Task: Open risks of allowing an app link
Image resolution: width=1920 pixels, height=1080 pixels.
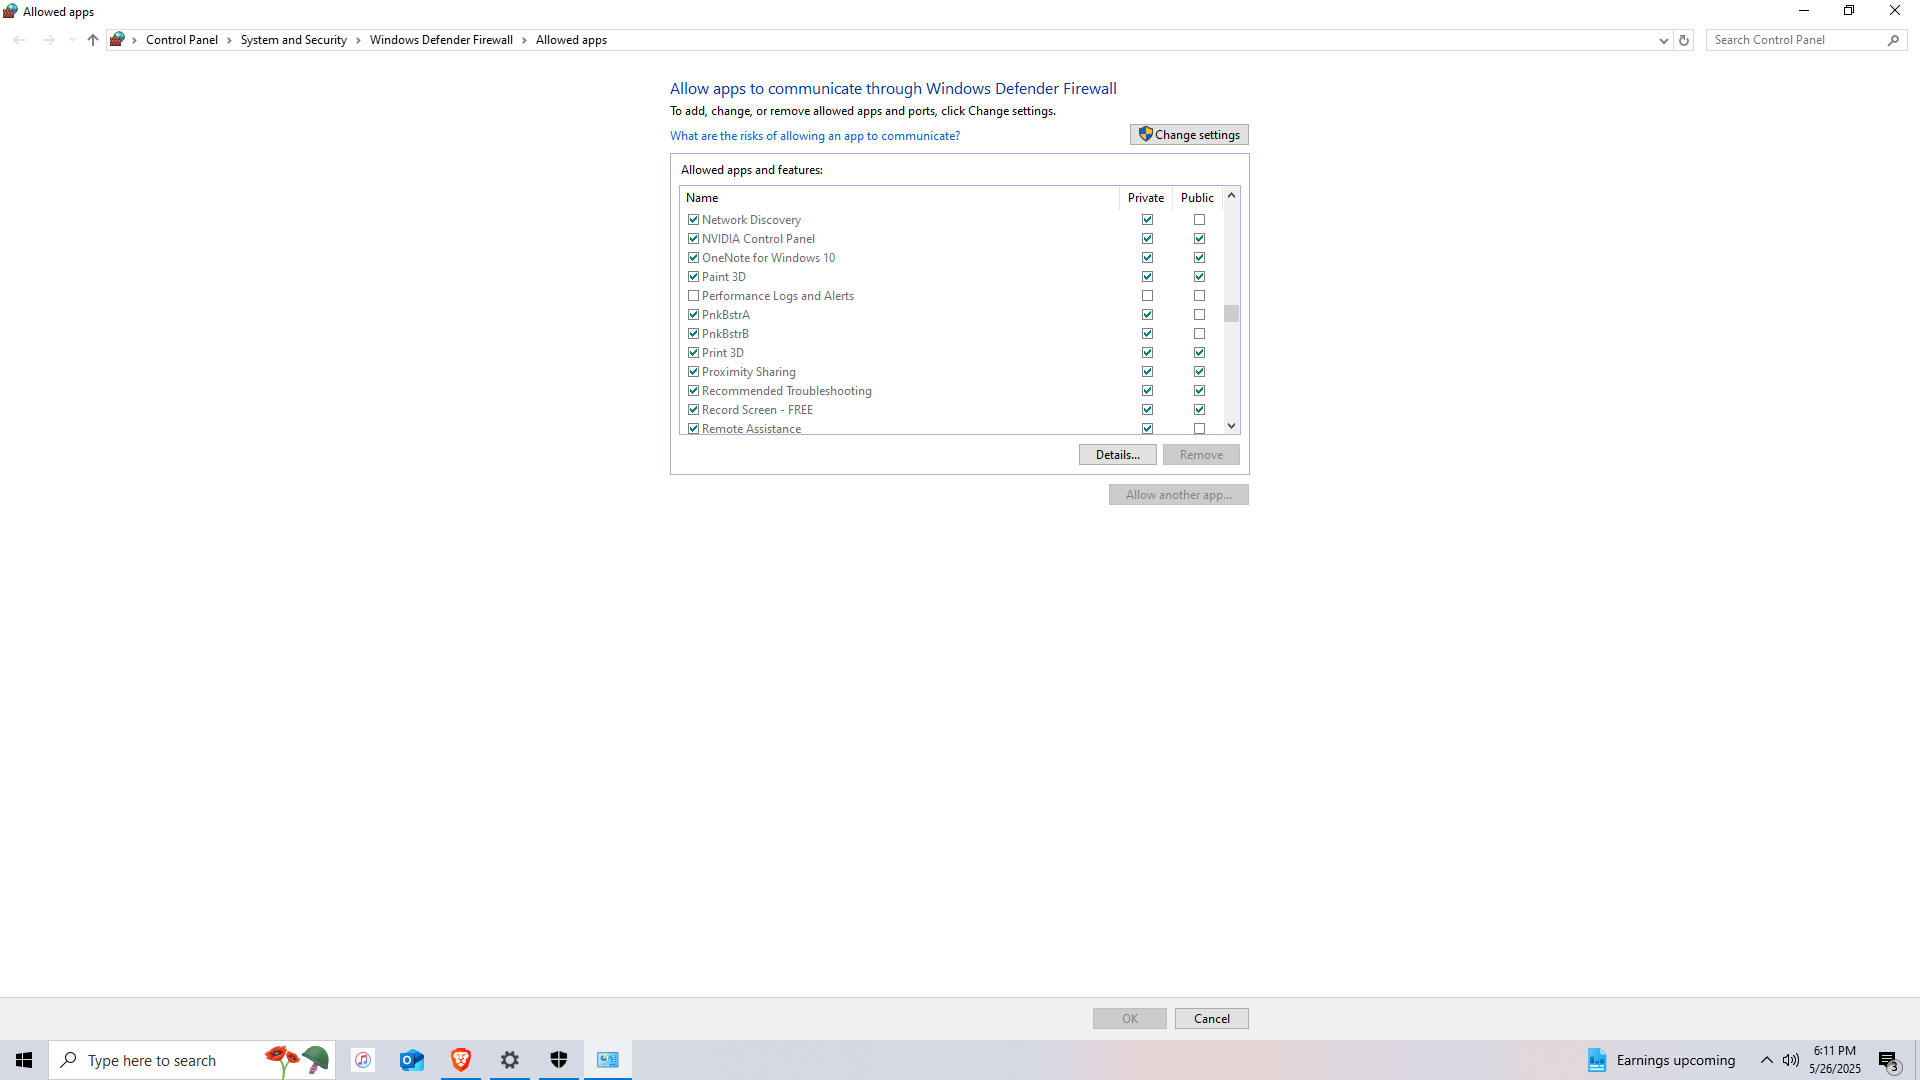Action: coord(815,136)
